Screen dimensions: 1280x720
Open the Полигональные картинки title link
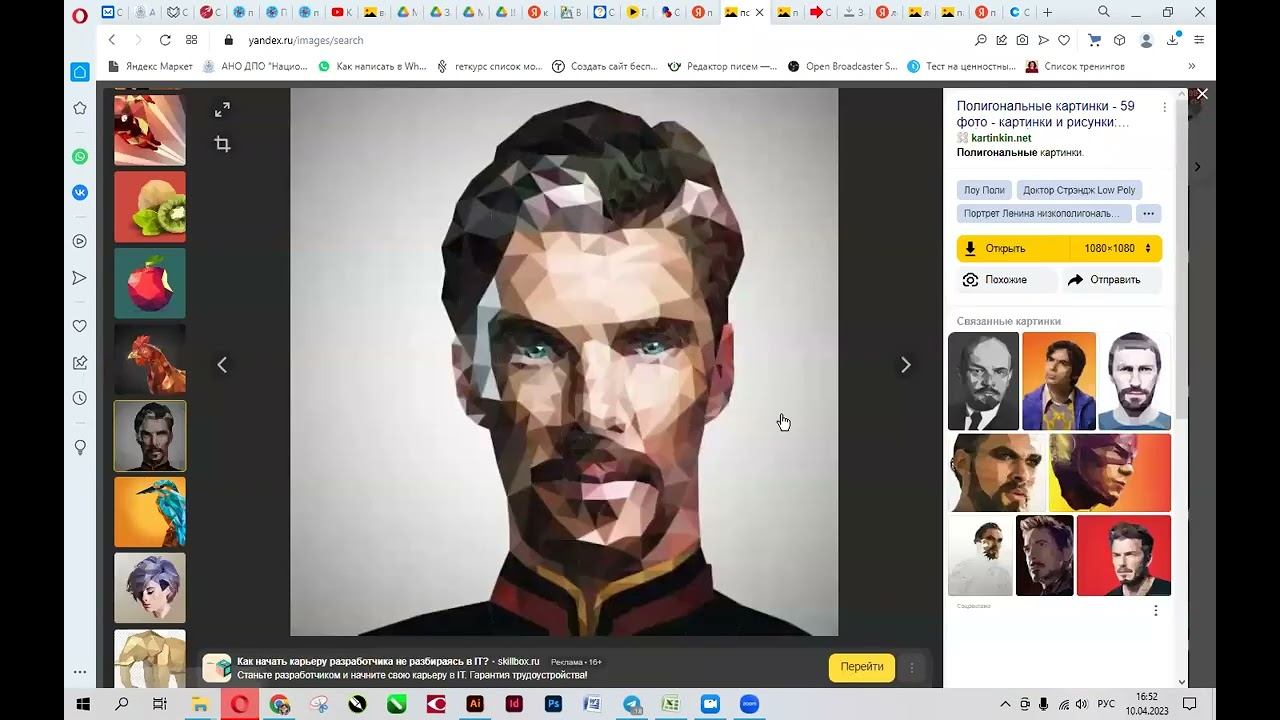1046,114
